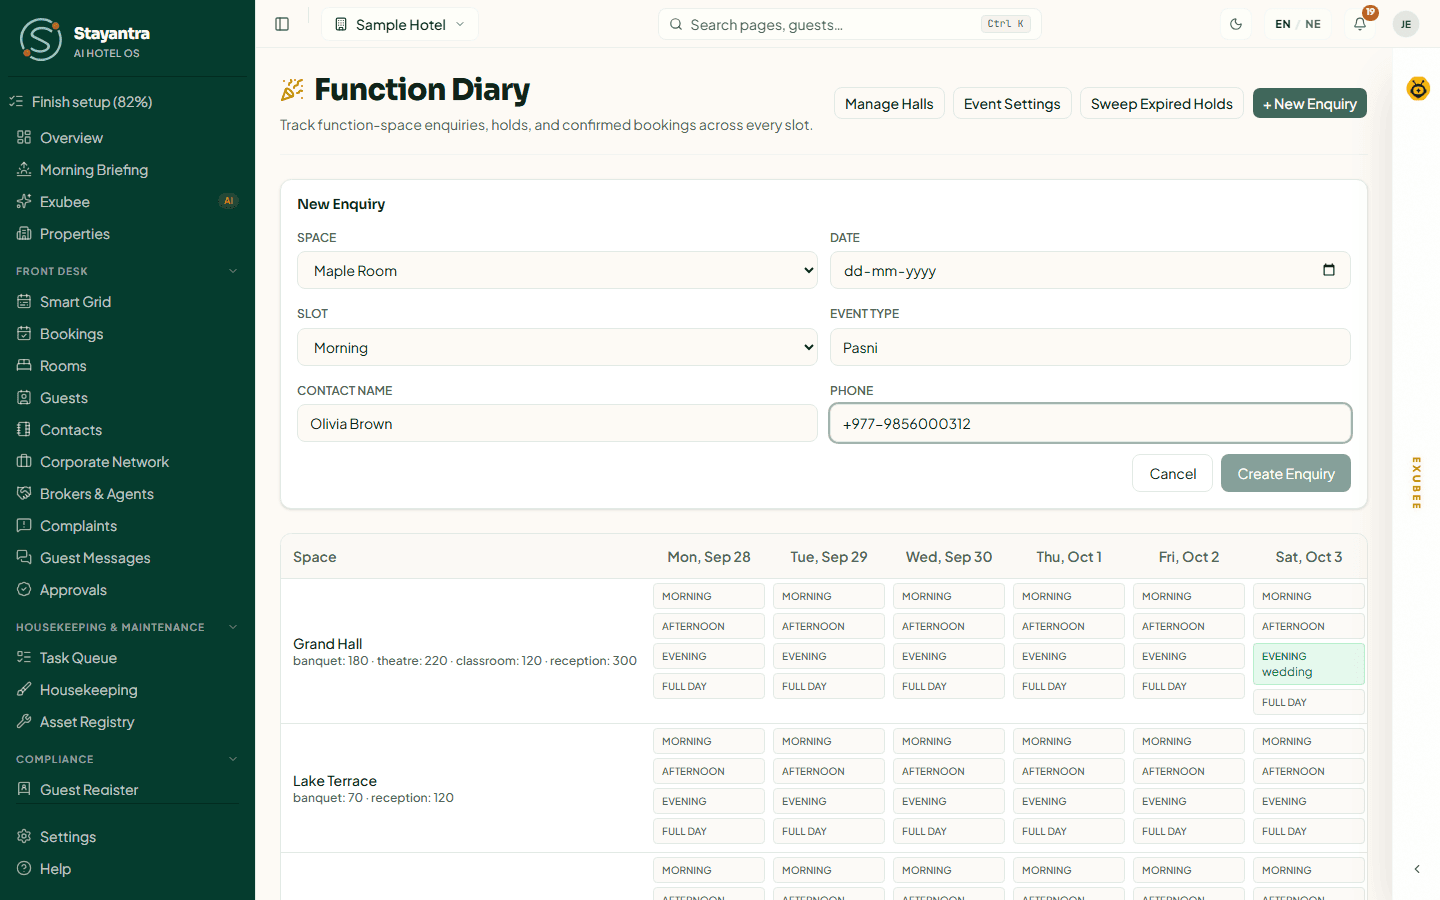Toggle the sidebar panel icon
Screen dimensions: 1440x900
point(282,24)
